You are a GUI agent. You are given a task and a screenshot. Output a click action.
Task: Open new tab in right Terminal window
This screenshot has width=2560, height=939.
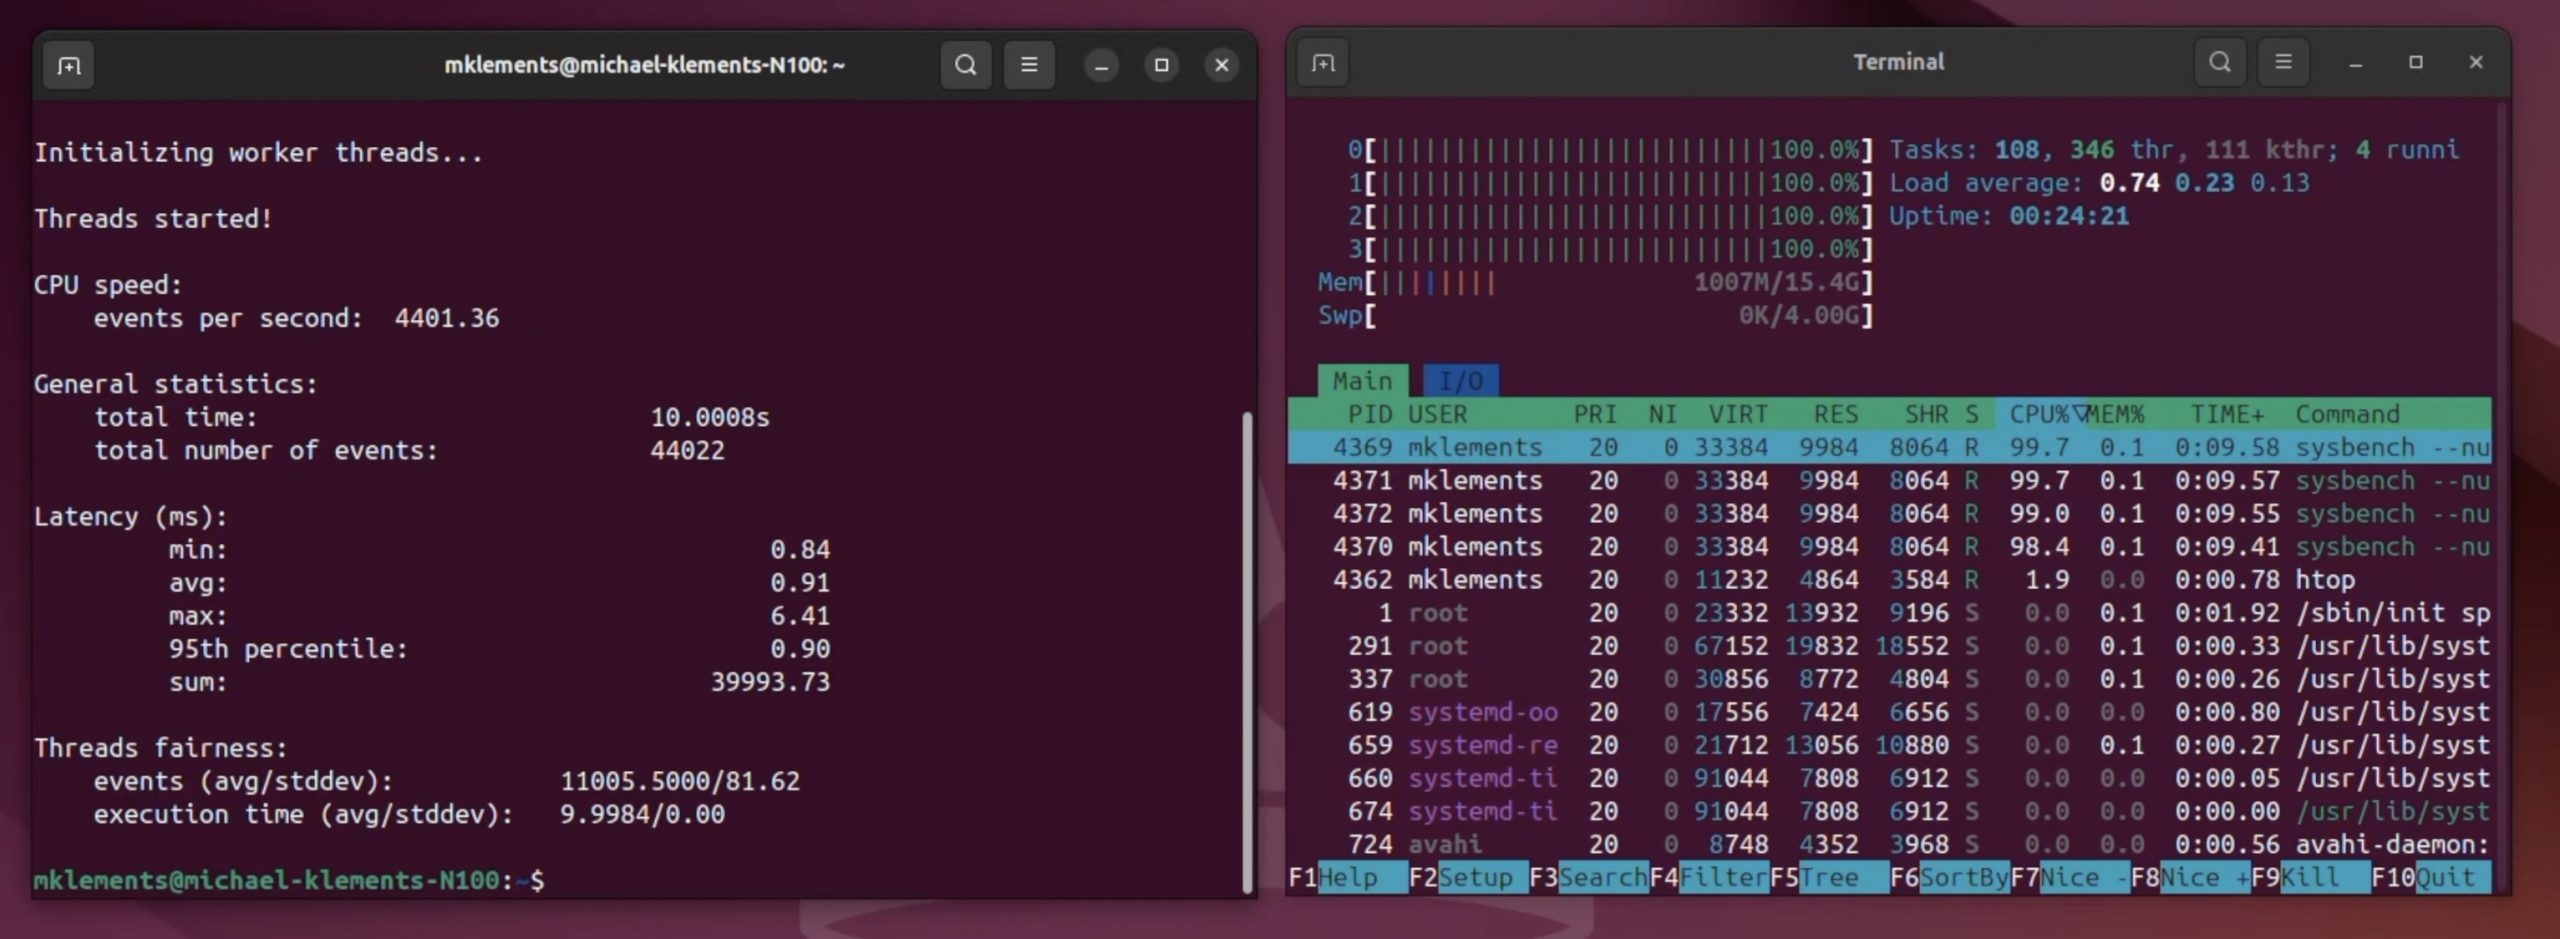[1323, 63]
